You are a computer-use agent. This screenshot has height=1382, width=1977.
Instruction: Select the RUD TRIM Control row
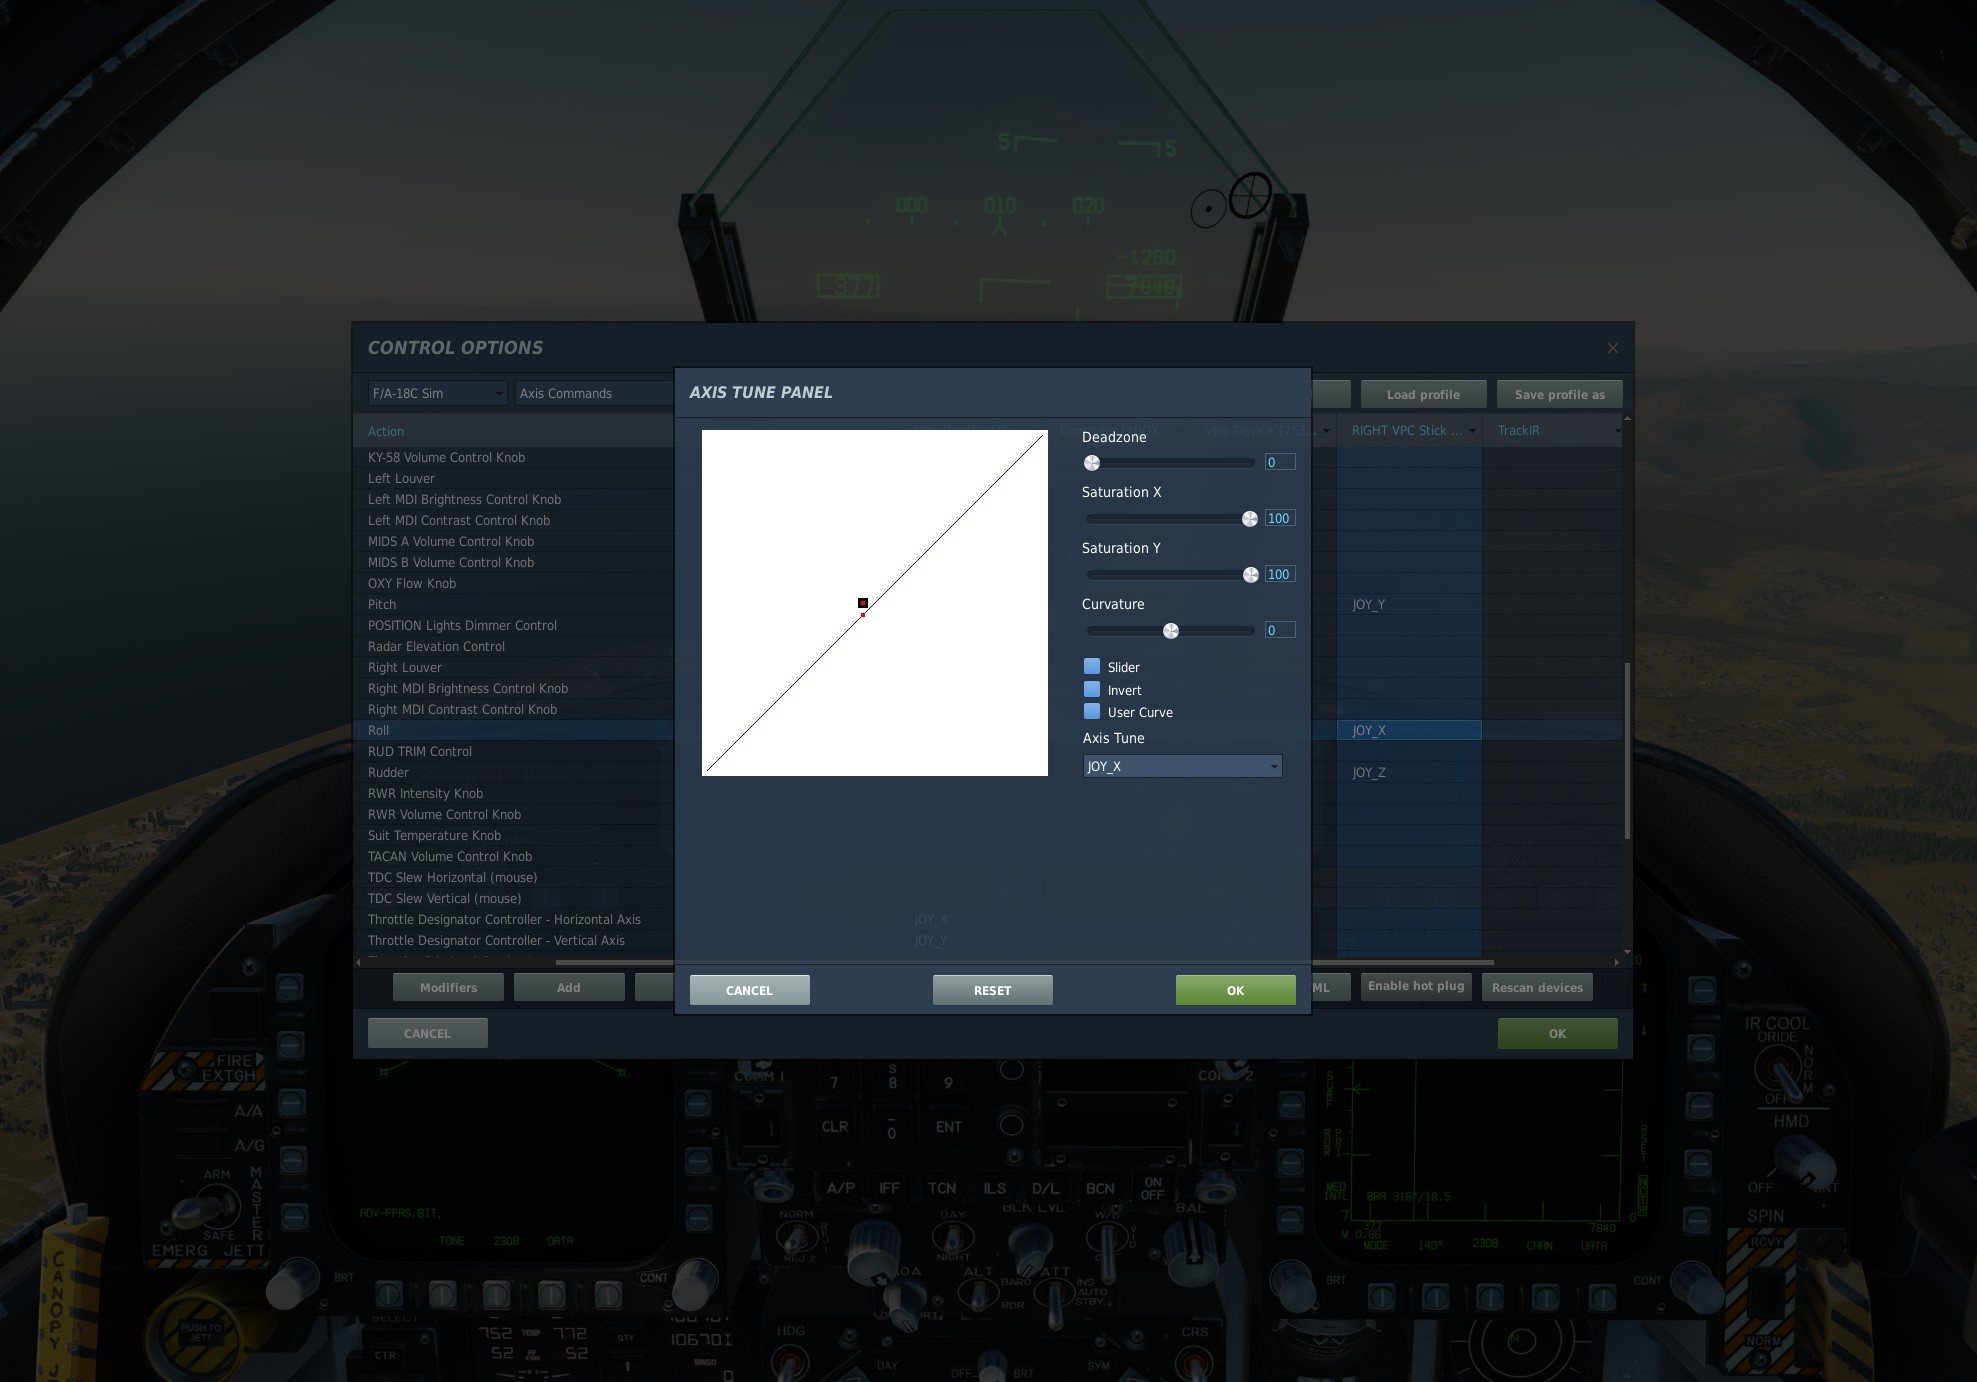coord(514,751)
